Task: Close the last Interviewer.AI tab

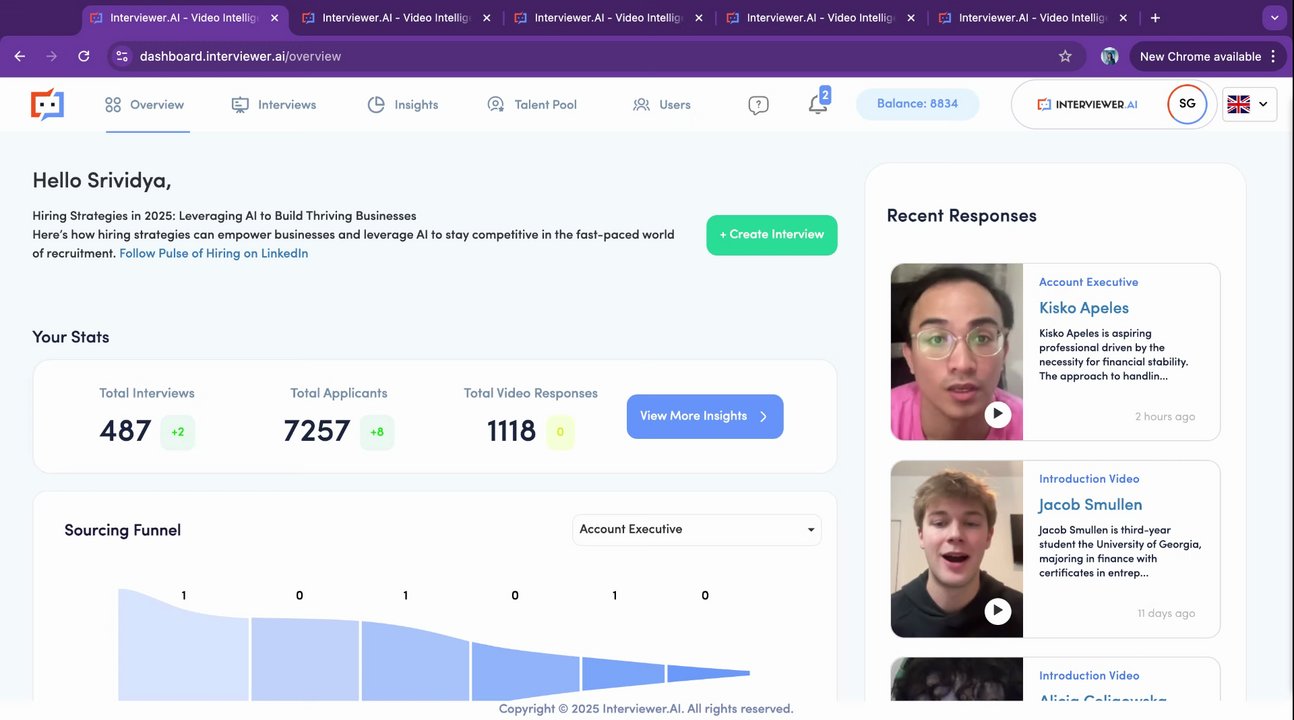Action: 1122,18
